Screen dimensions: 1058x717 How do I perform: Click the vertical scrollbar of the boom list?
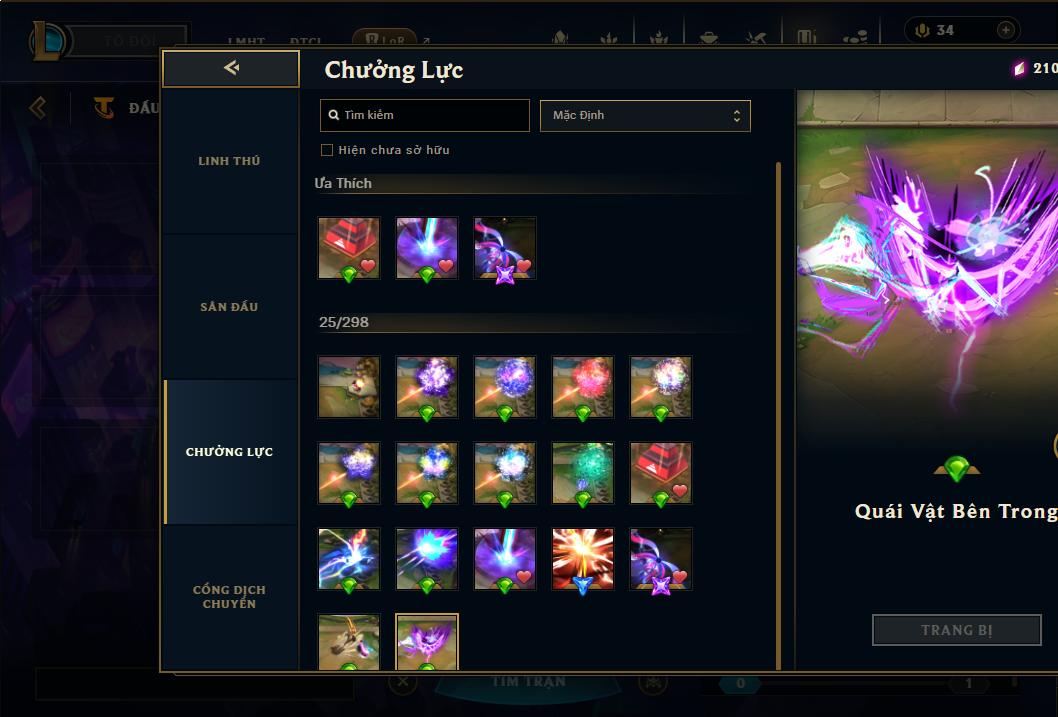(x=778, y=415)
